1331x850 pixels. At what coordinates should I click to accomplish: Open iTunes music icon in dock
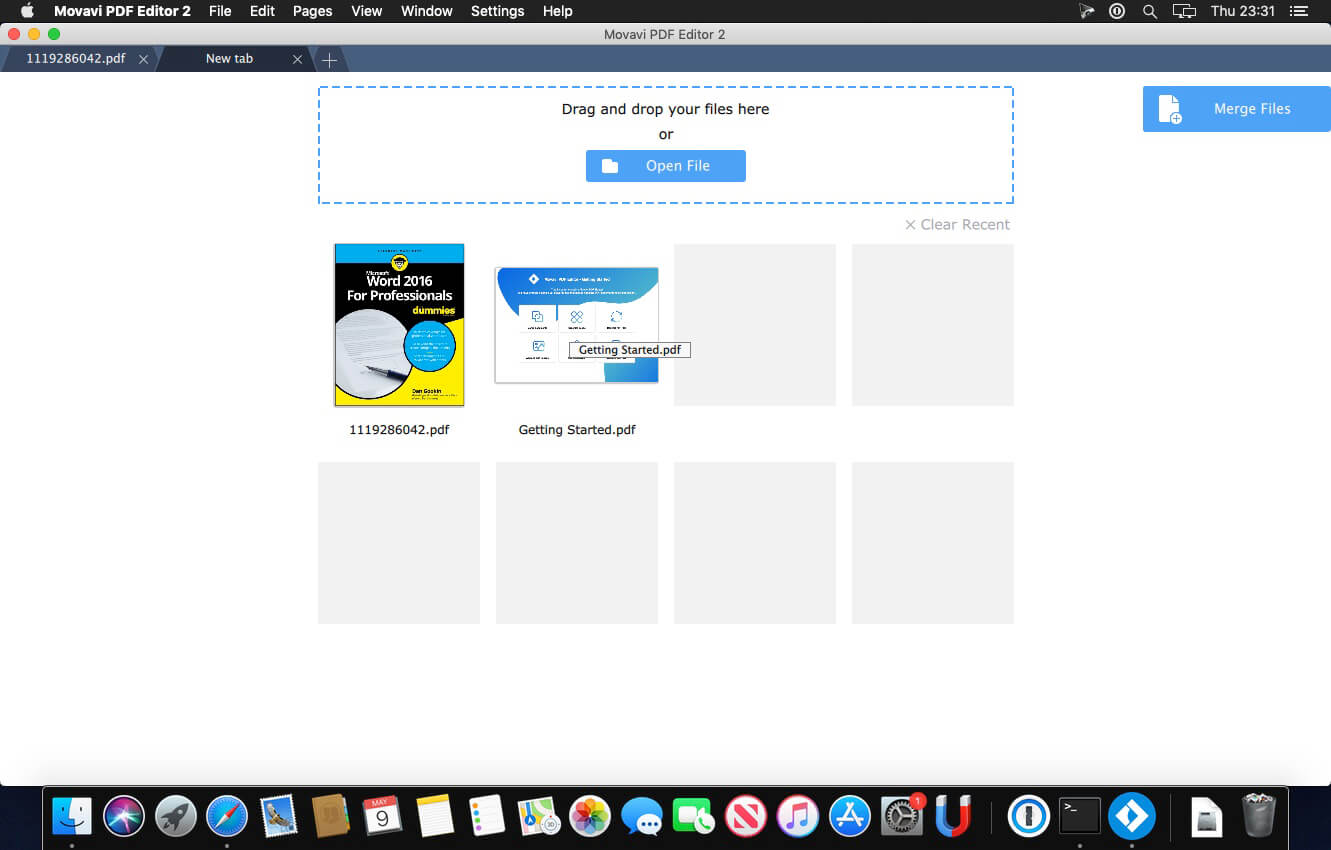797,816
